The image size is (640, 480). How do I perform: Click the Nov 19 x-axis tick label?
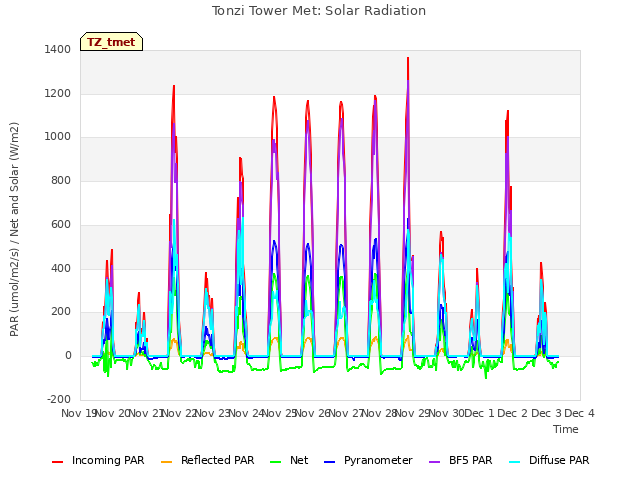pyautogui.click(x=78, y=413)
